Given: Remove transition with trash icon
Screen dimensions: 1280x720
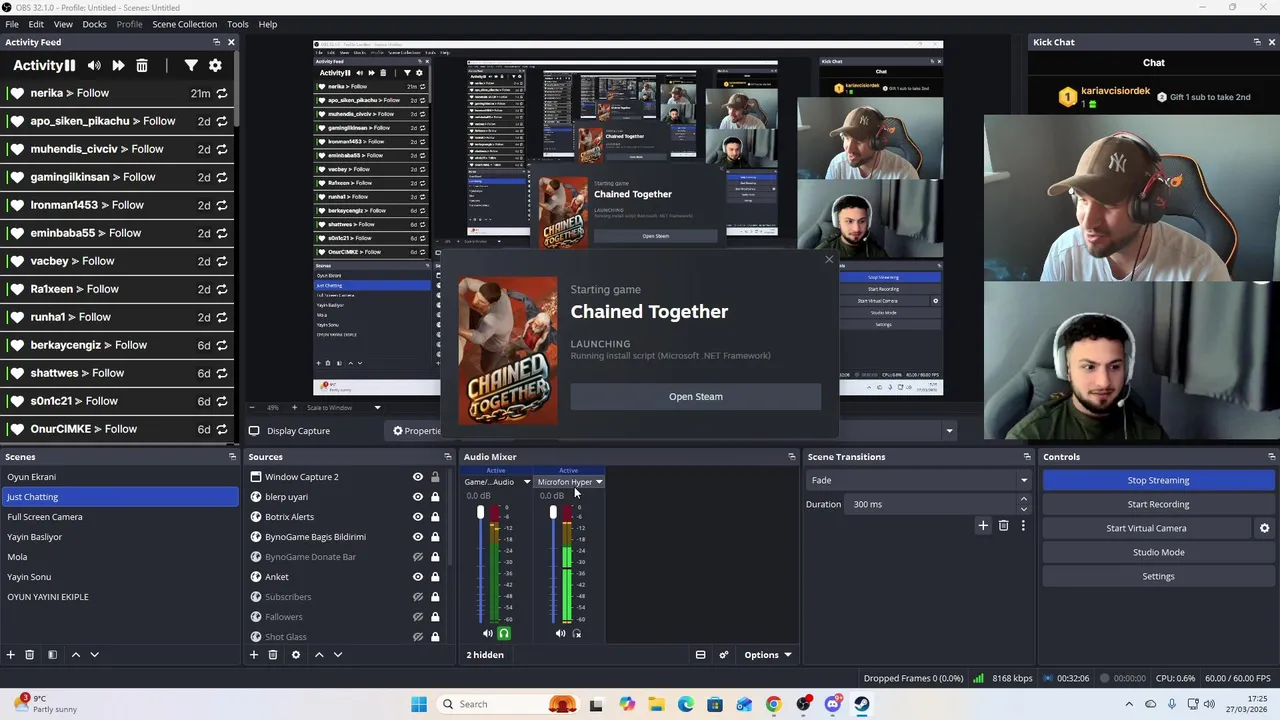Looking at the screenshot, I should click(1004, 526).
